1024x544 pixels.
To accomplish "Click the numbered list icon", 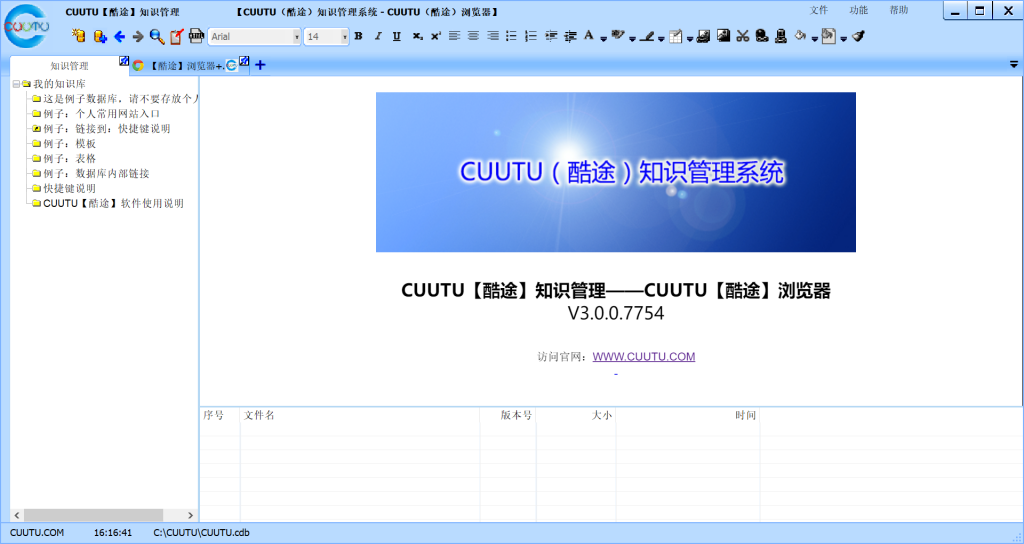I will coord(531,37).
